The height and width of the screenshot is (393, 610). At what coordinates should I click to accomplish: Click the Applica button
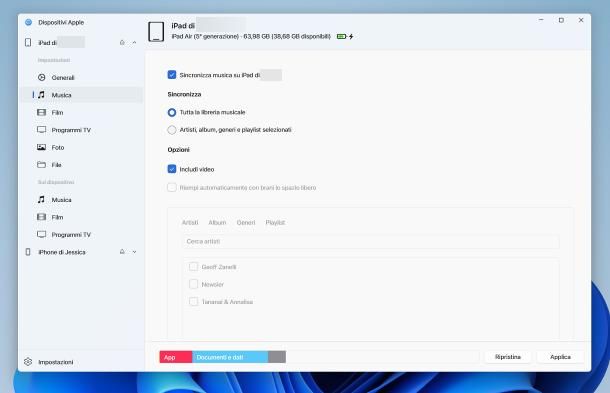pyautogui.click(x=560, y=357)
